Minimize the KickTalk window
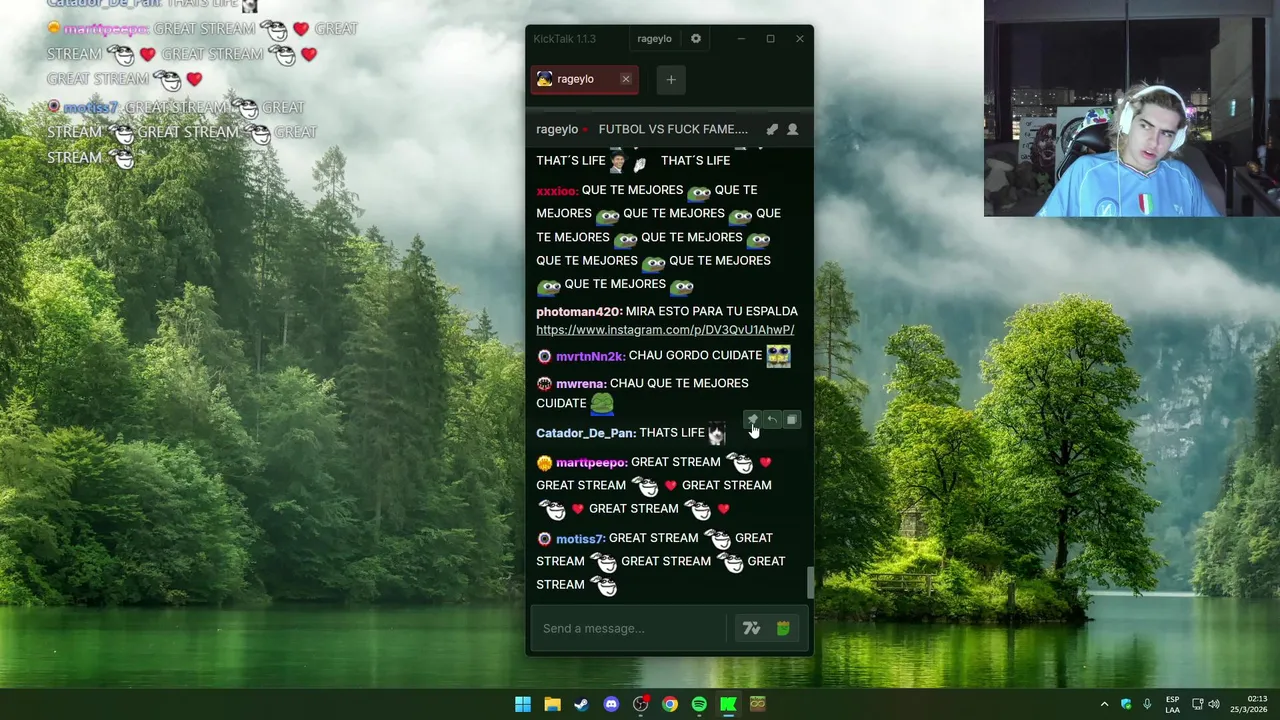The width and height of the screenshot is (1280, 720). (741, 39)
